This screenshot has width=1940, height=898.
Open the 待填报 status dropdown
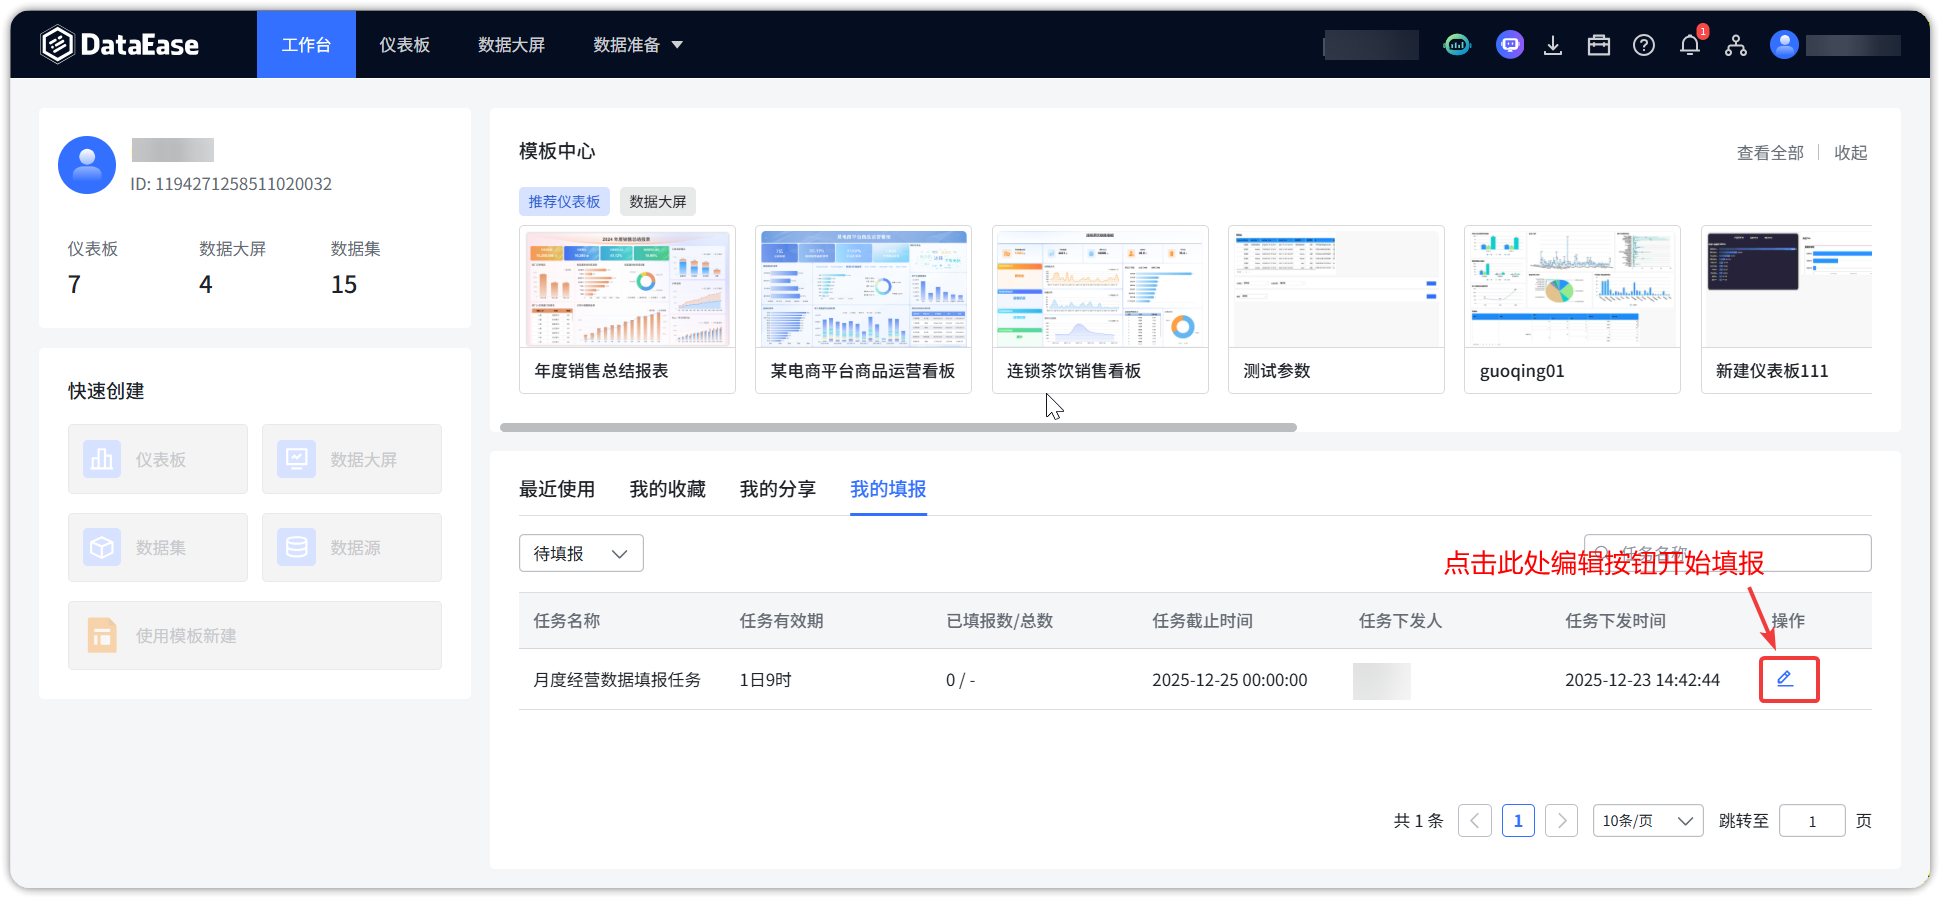click(580, 553)
